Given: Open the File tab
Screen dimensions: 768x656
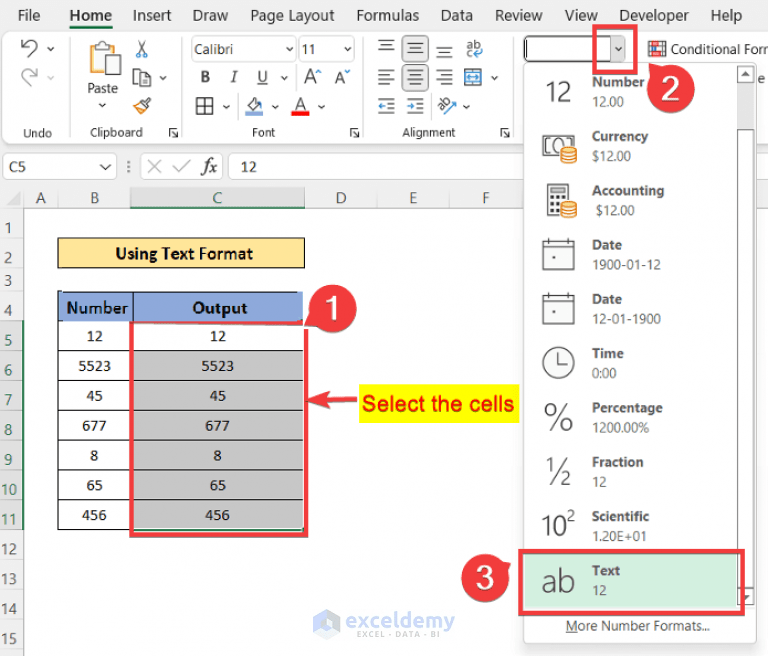Looking at the screenshot, I should point(29,16).
